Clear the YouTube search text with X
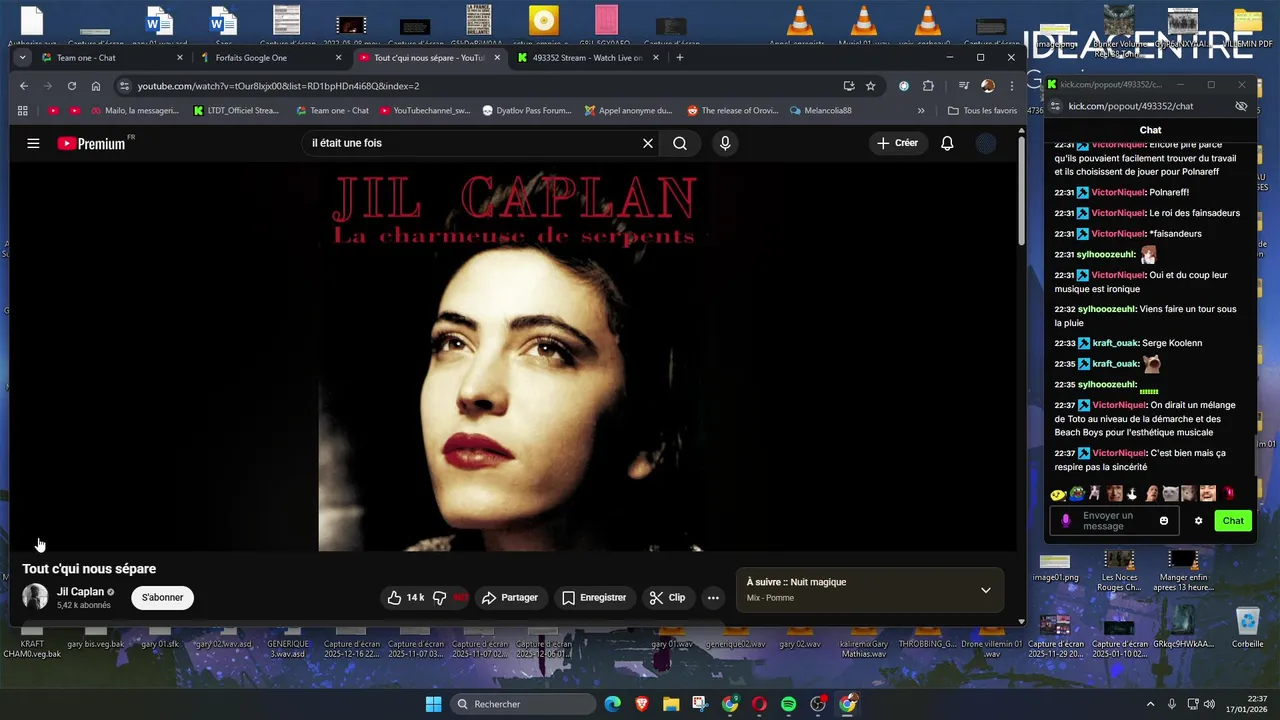 point(648,143)
